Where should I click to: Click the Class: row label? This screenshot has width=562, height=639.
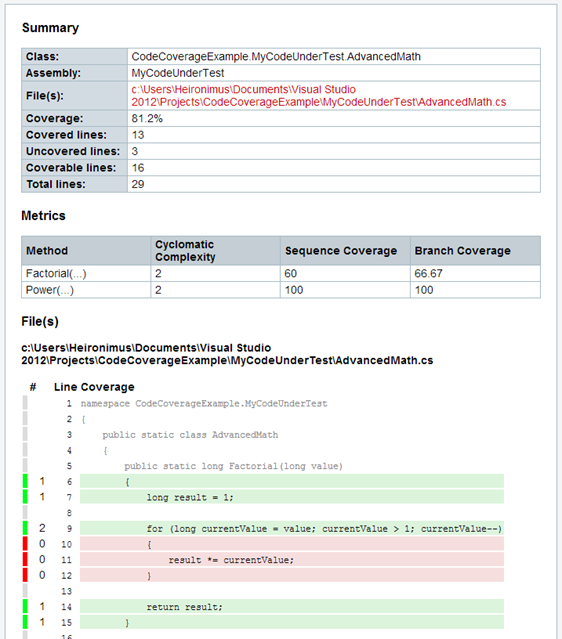(x=42, y=57)
